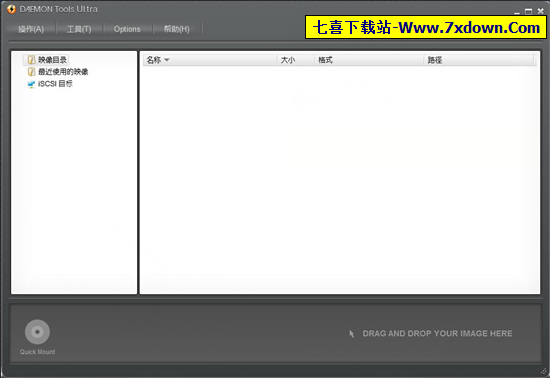Click the iSCSI 目标 network icon
The image size is (550, 378).
[x=32, y=84]
